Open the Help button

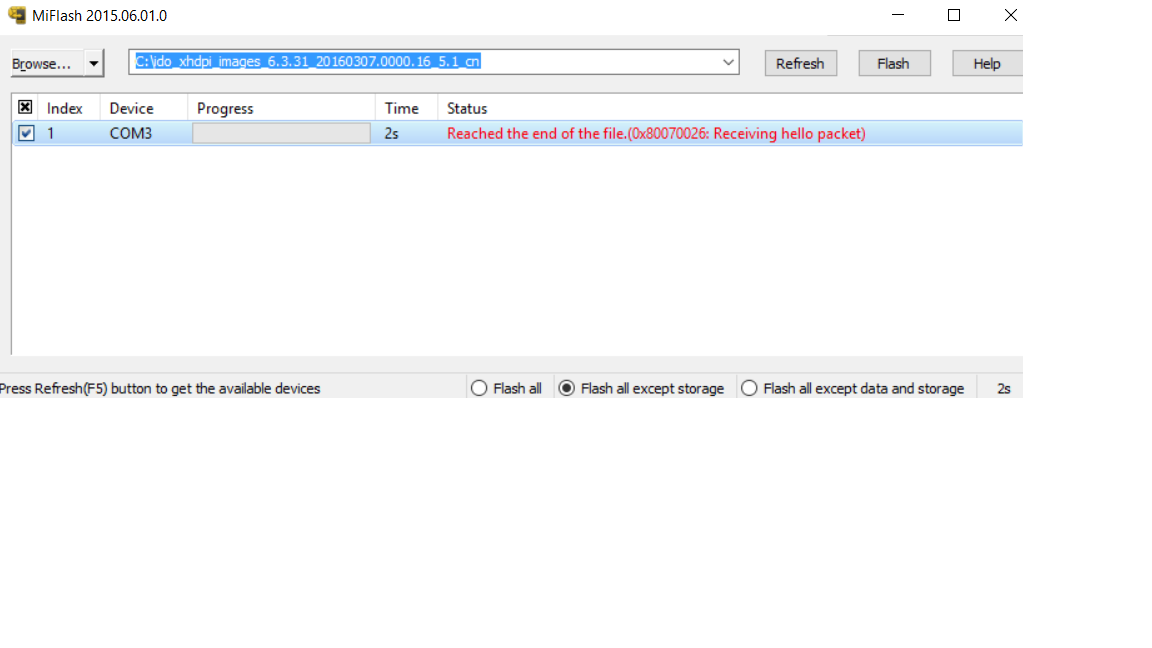point(987,63)
